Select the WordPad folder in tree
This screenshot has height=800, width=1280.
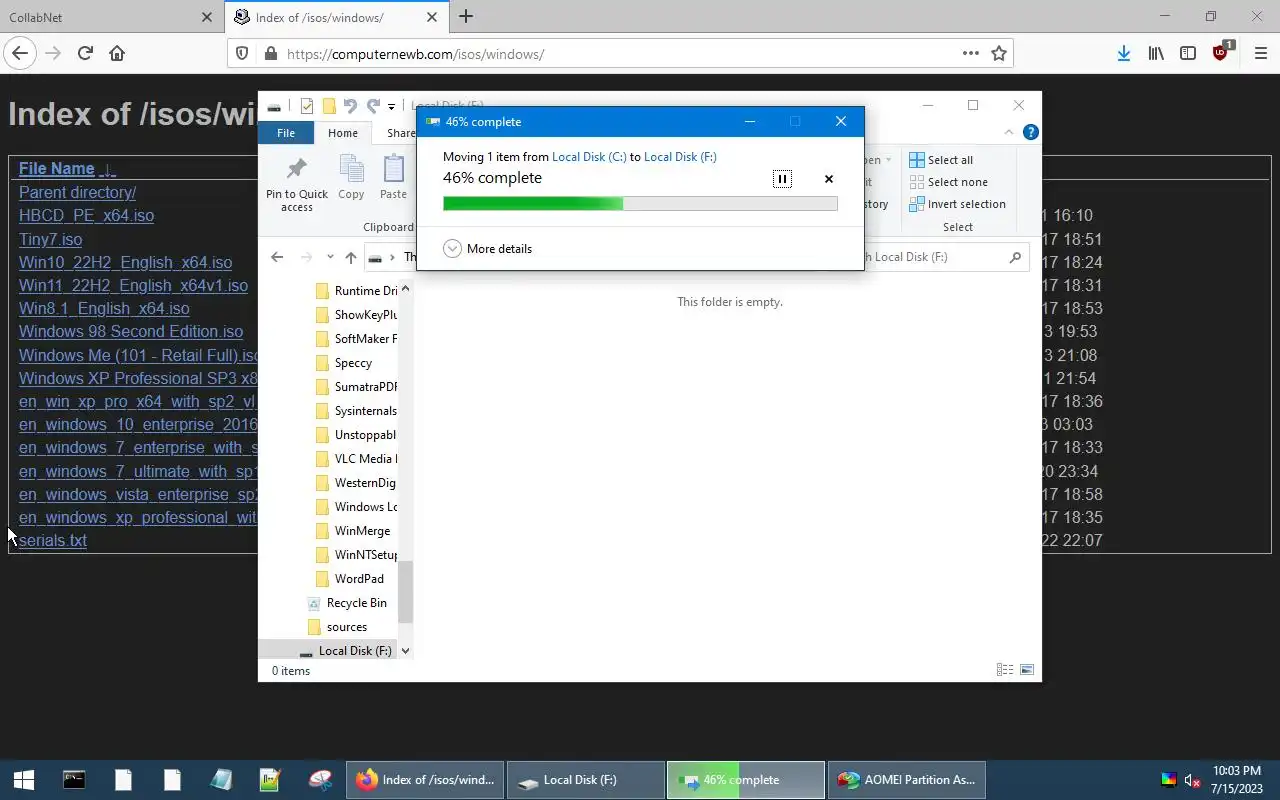(x=359, y=579)
